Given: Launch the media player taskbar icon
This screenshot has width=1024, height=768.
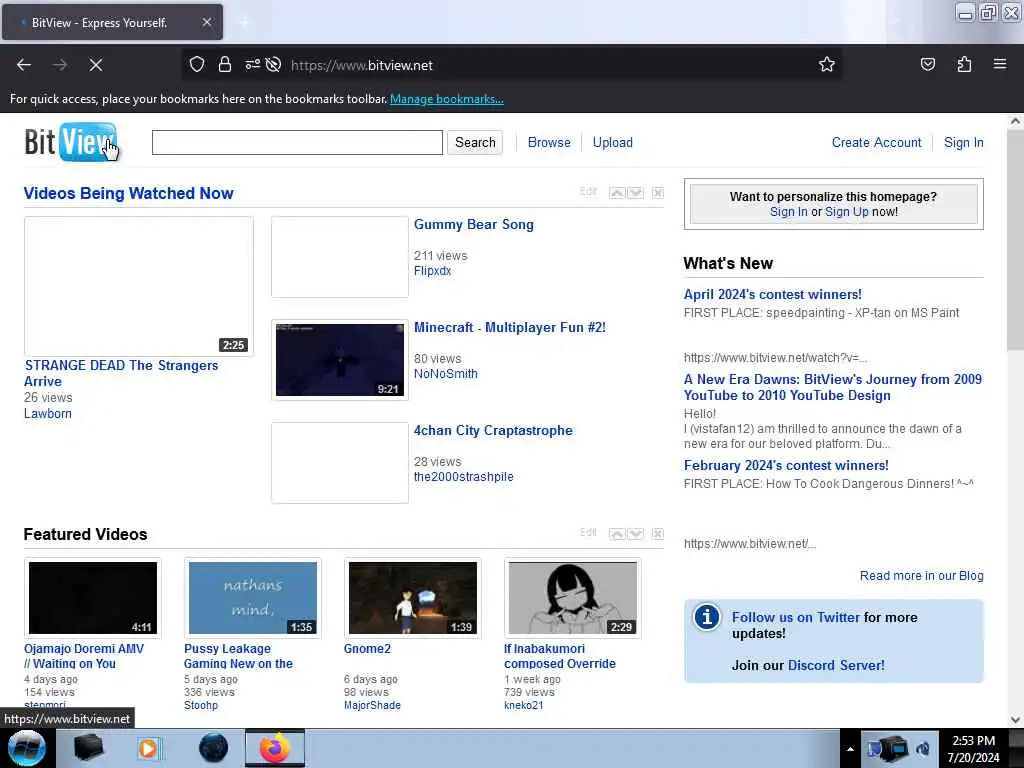Looking at the screenshot, I should (x=148, y=748).
